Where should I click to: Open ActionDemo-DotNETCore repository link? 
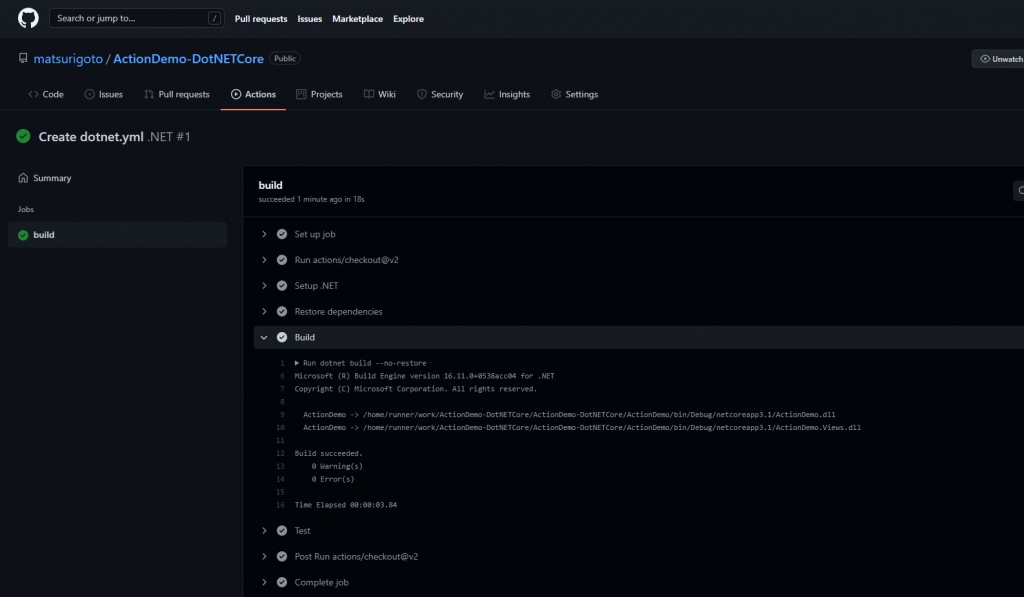188,59
